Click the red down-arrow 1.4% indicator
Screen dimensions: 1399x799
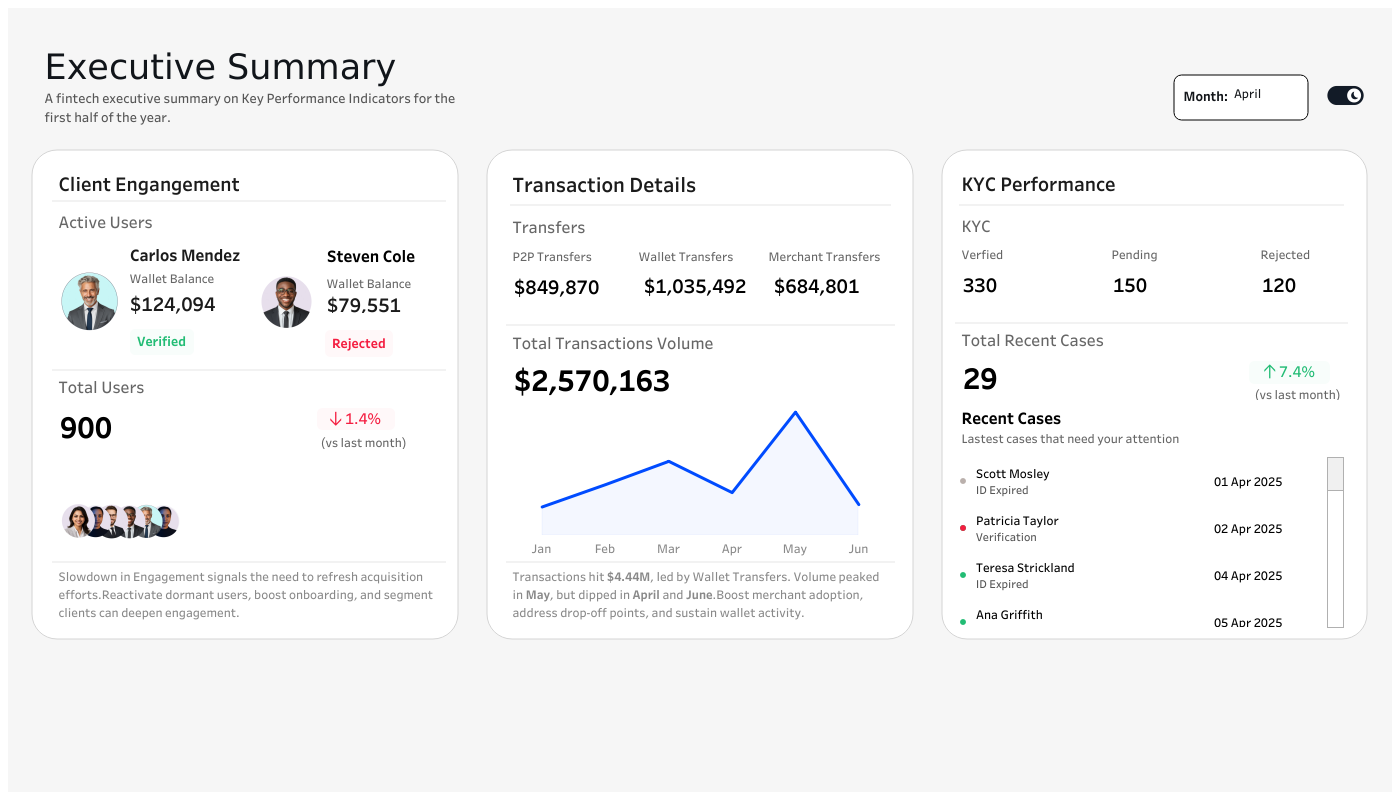pyautogui.click(x=355, y=419)
